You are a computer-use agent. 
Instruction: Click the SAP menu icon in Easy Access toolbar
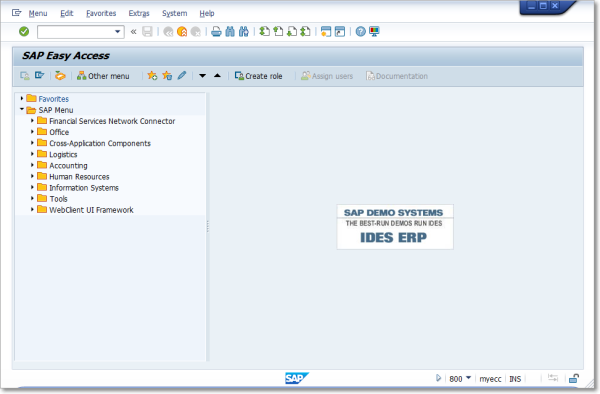pyautogui.click(x=39, y=75)
